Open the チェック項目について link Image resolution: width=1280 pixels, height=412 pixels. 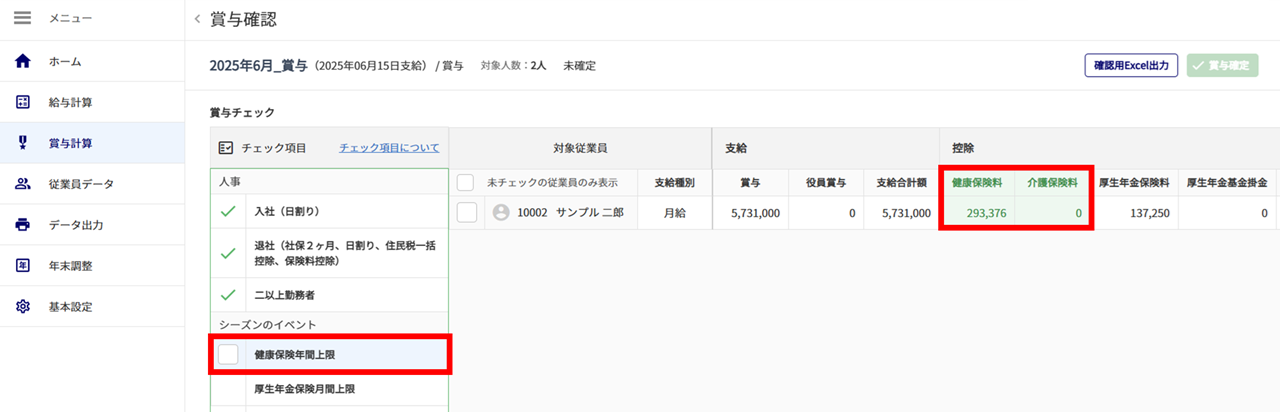click(389, 148)
